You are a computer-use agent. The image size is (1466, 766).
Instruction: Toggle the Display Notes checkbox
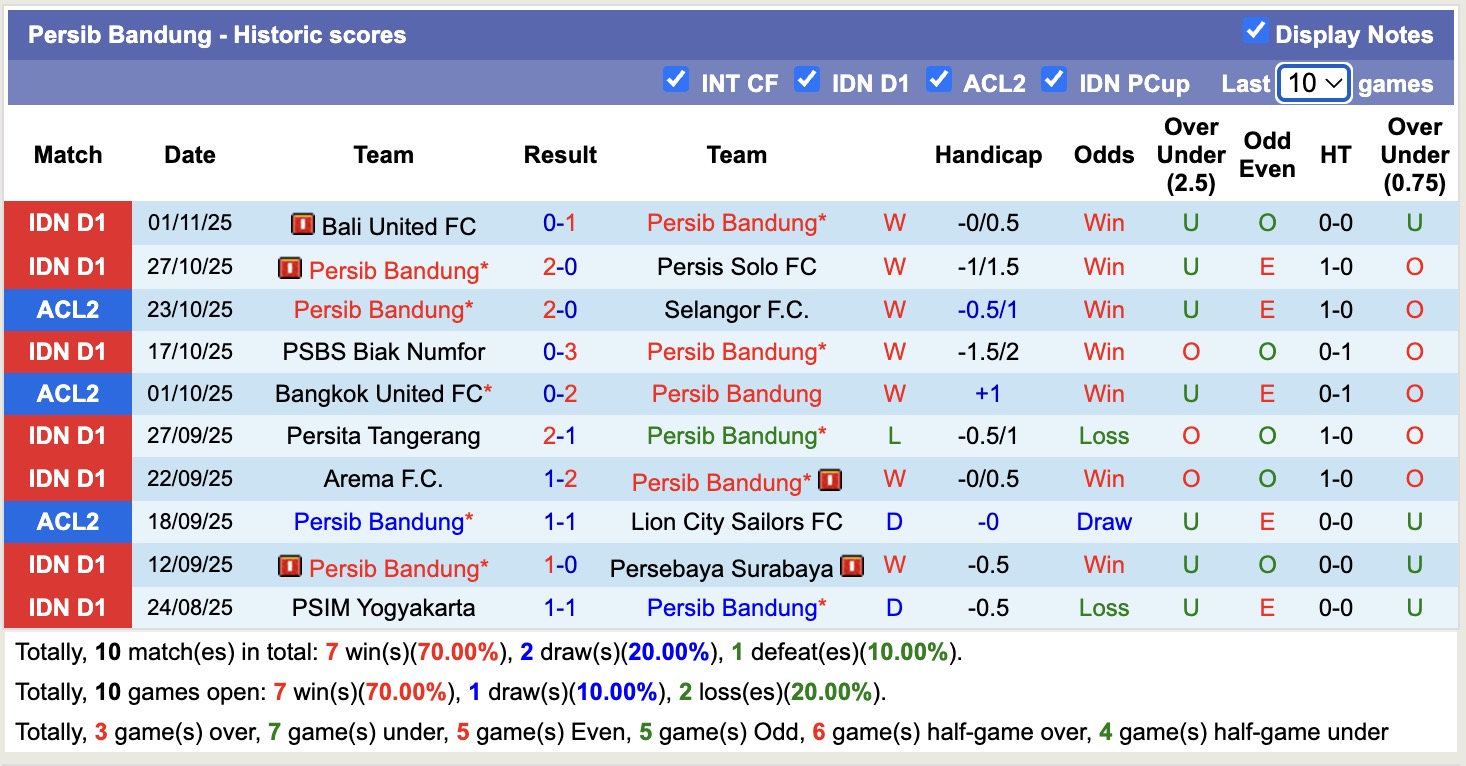(1253, 31)
